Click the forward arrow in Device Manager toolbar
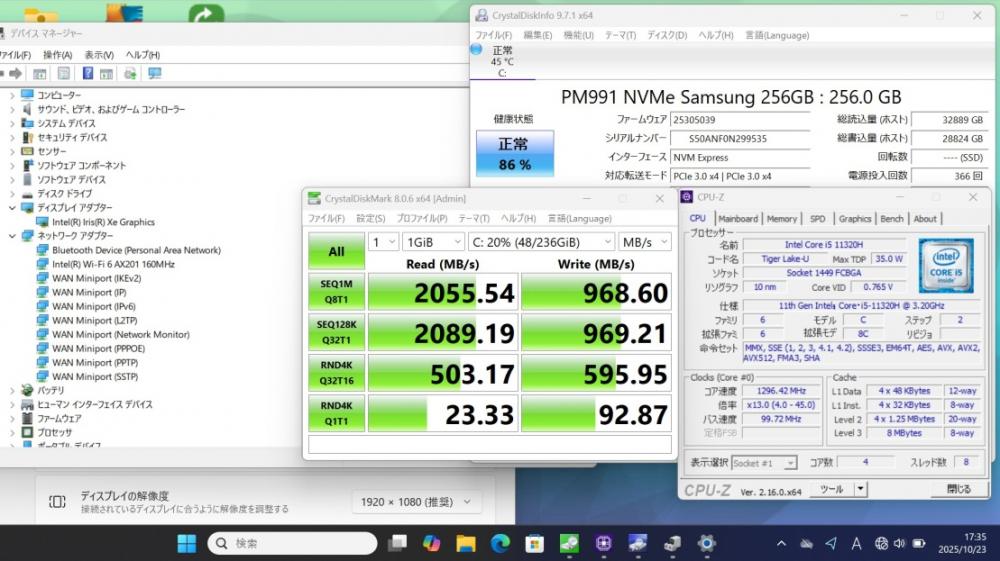The image size is (1000, 561). (16, 74)
